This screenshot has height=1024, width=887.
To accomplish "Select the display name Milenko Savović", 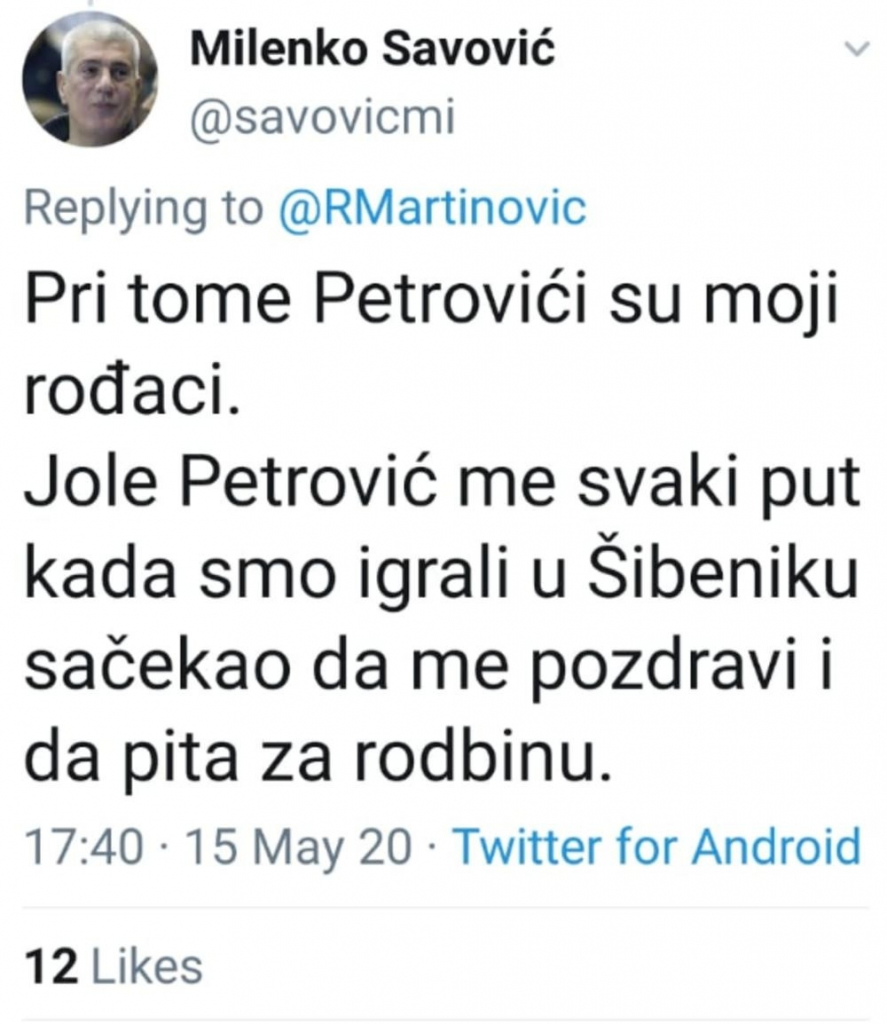I will coord(369,48).
